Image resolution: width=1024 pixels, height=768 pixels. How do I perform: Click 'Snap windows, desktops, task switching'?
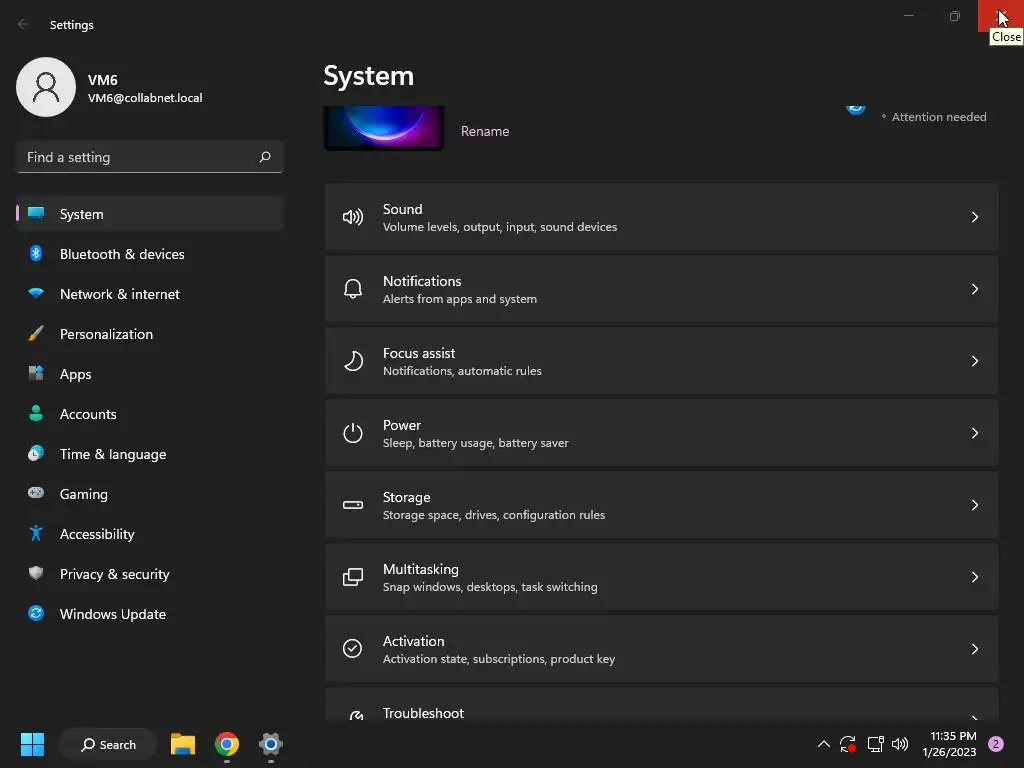point(490,586)
